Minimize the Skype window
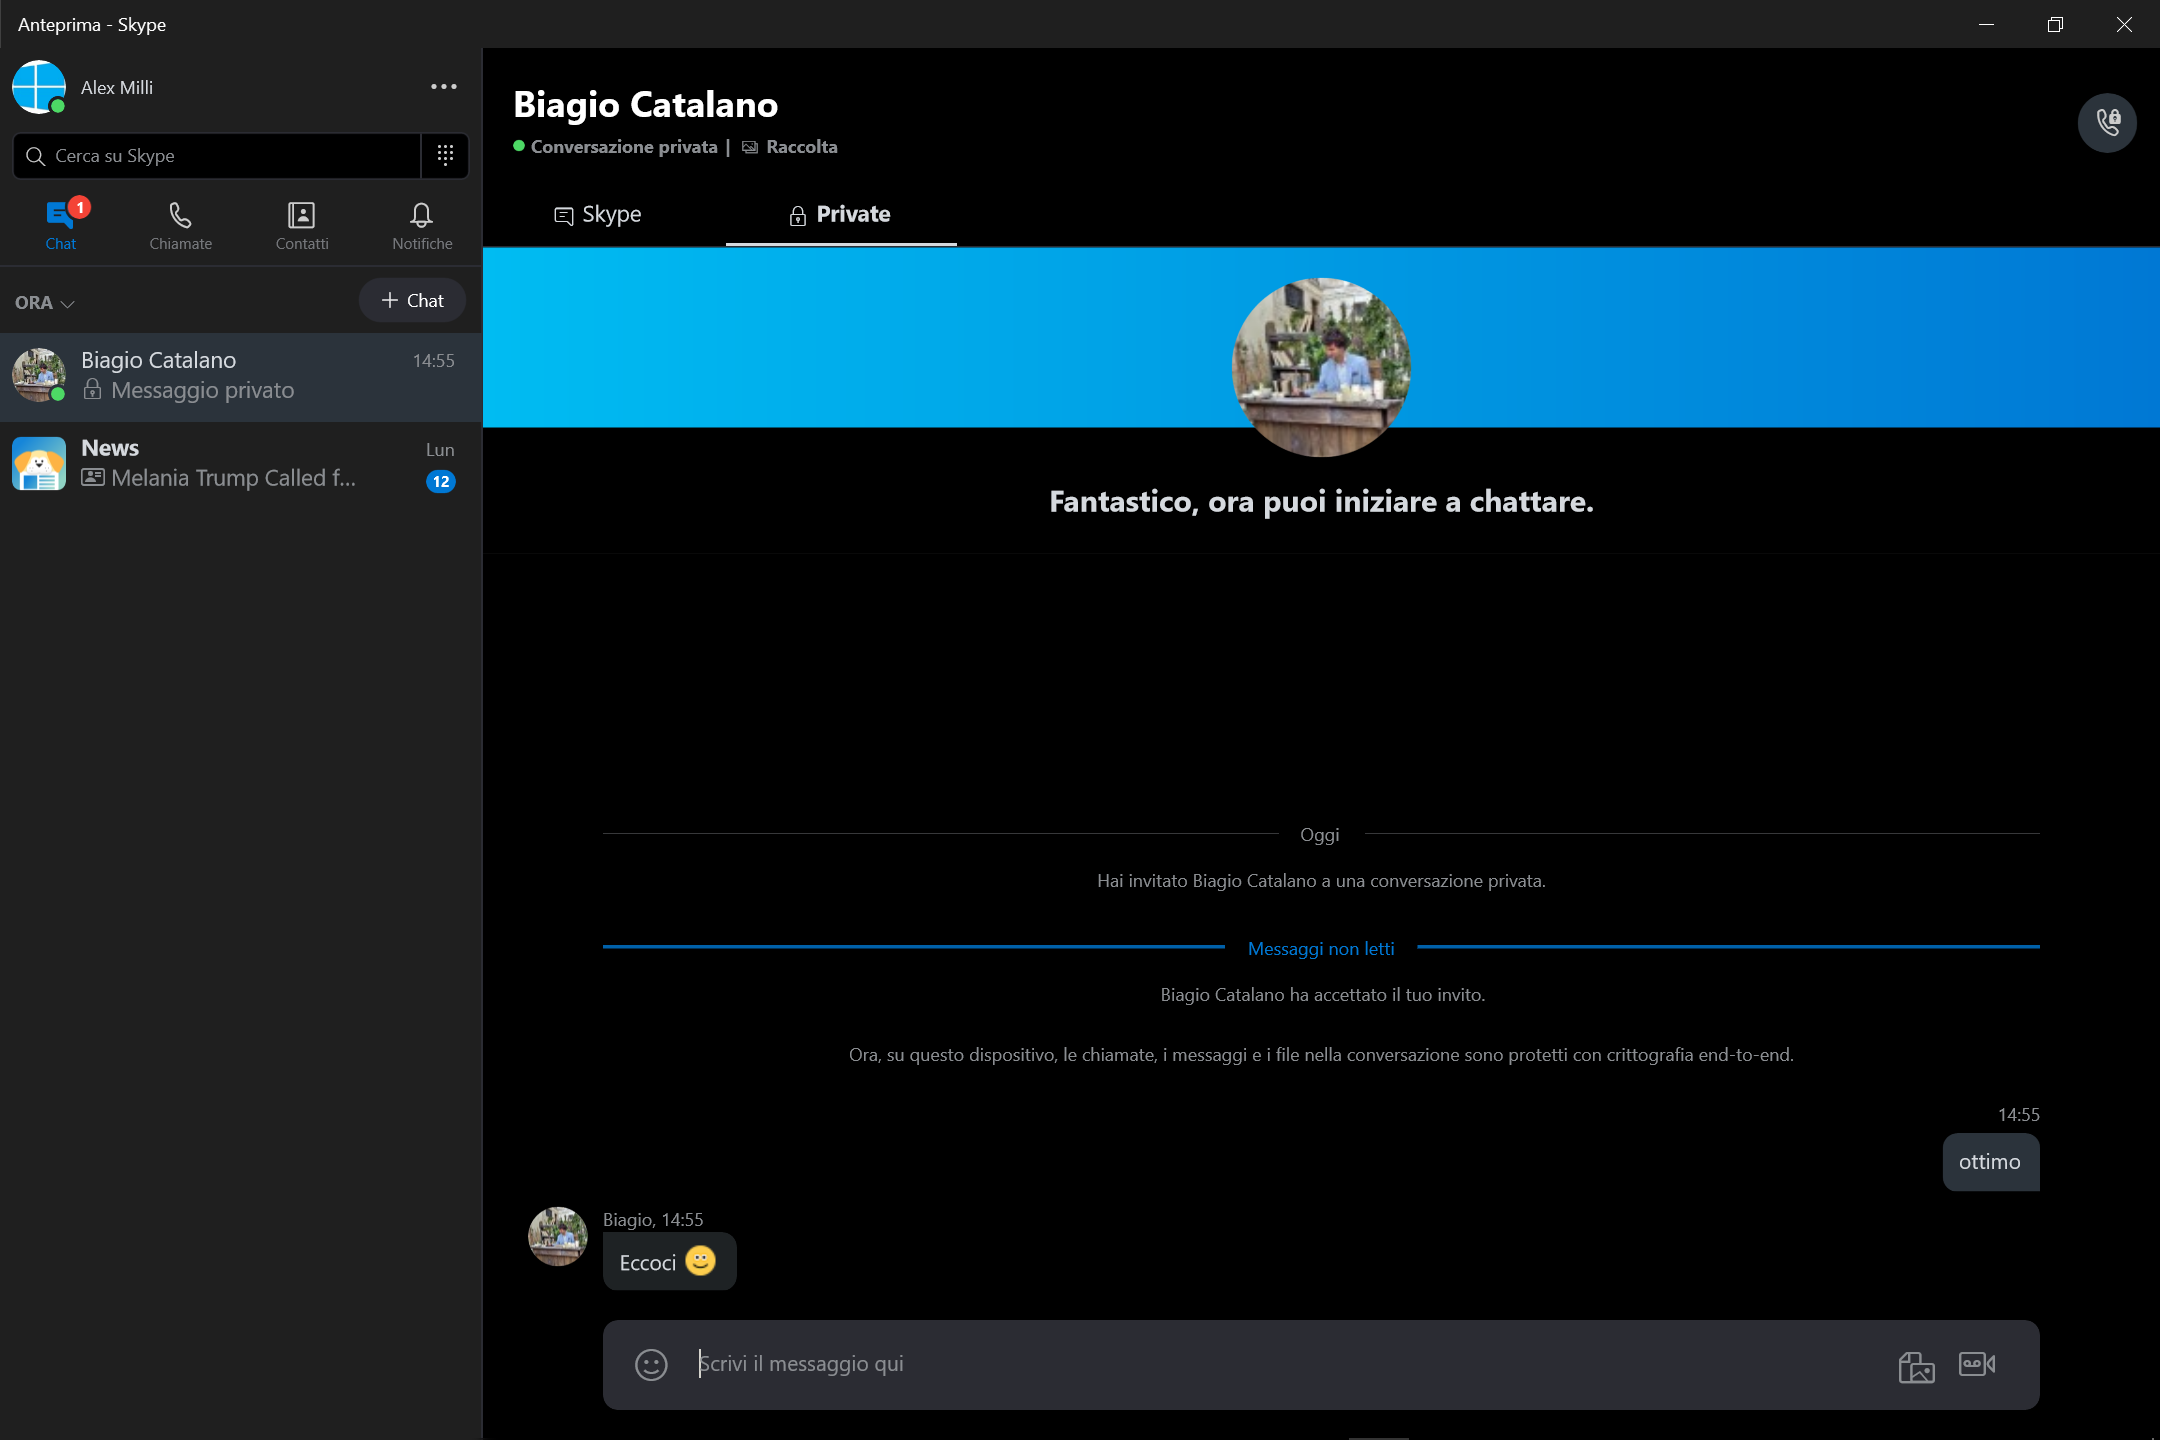Screen dimensions: 2160x1440 (x=1986, y=24)
